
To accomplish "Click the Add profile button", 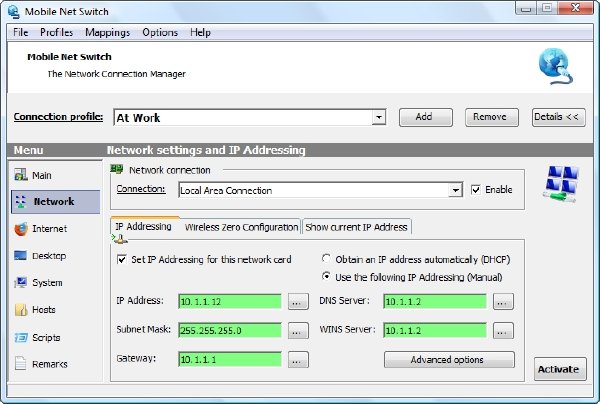I will [x=426, y=117].
